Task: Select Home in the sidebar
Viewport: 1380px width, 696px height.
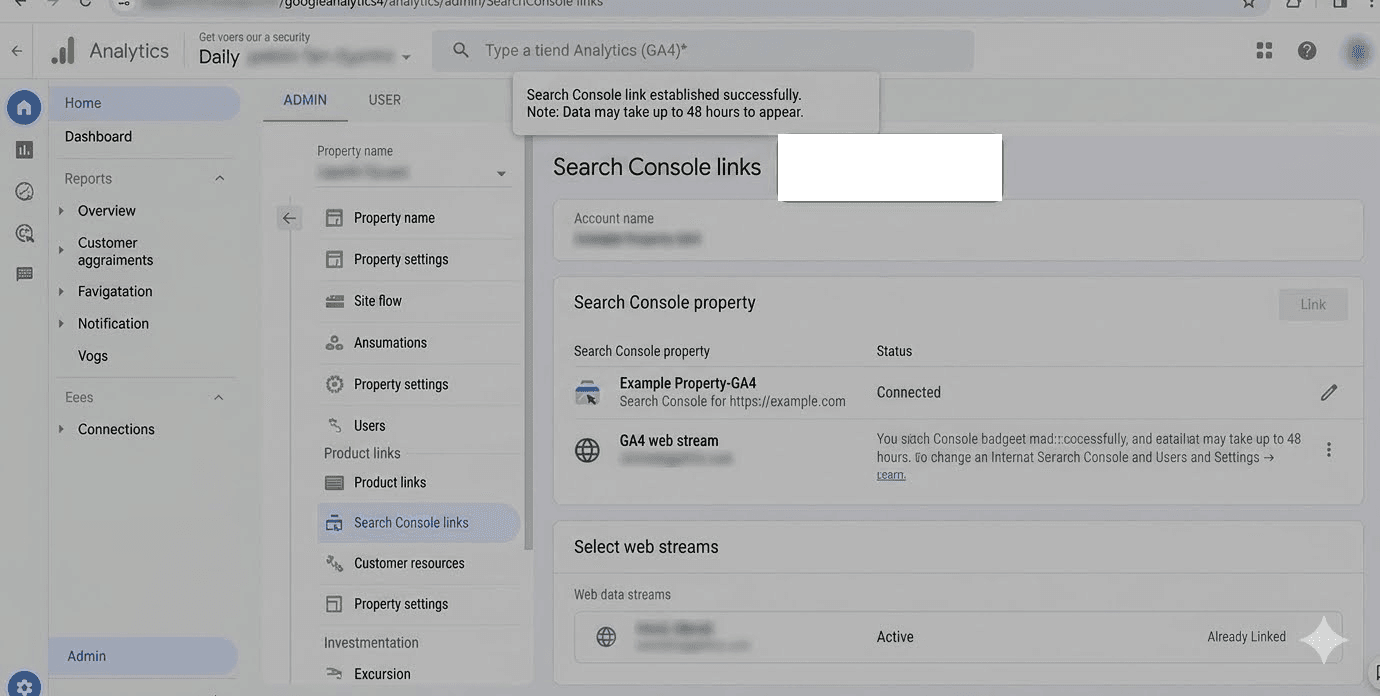Action: [144, 103]
